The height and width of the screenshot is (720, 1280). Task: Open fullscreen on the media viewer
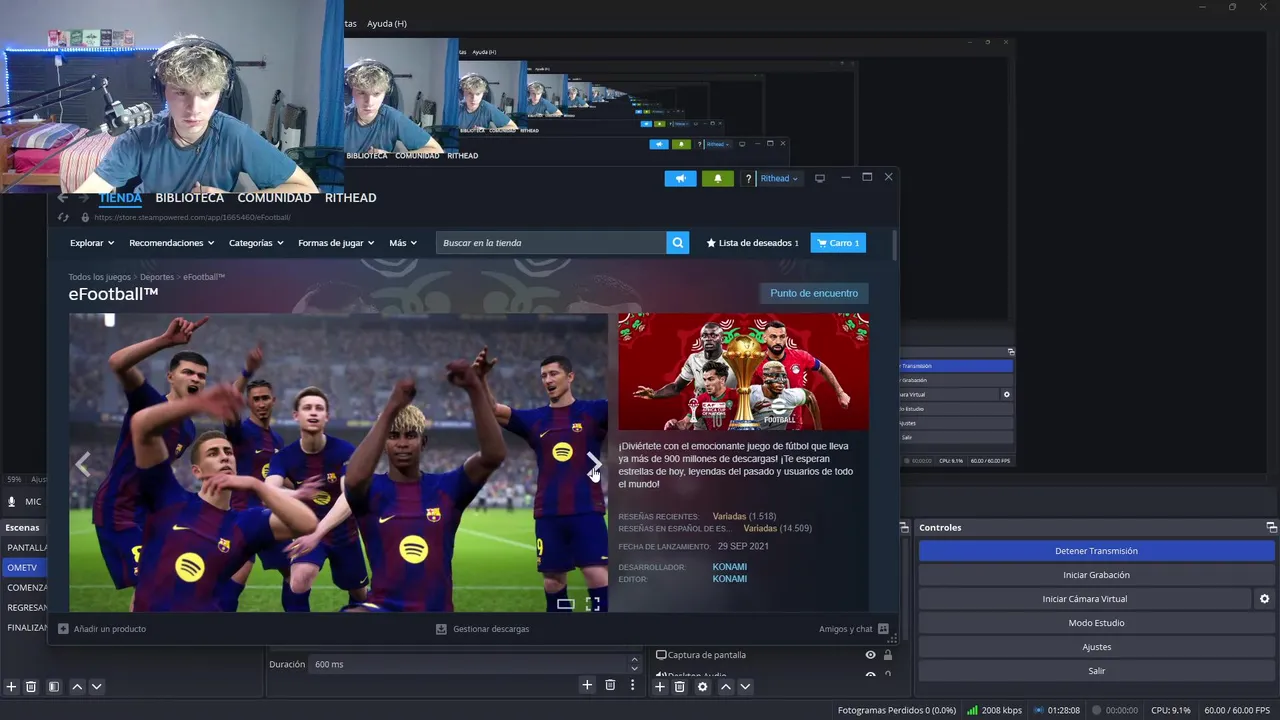click(x=593, y=604)
